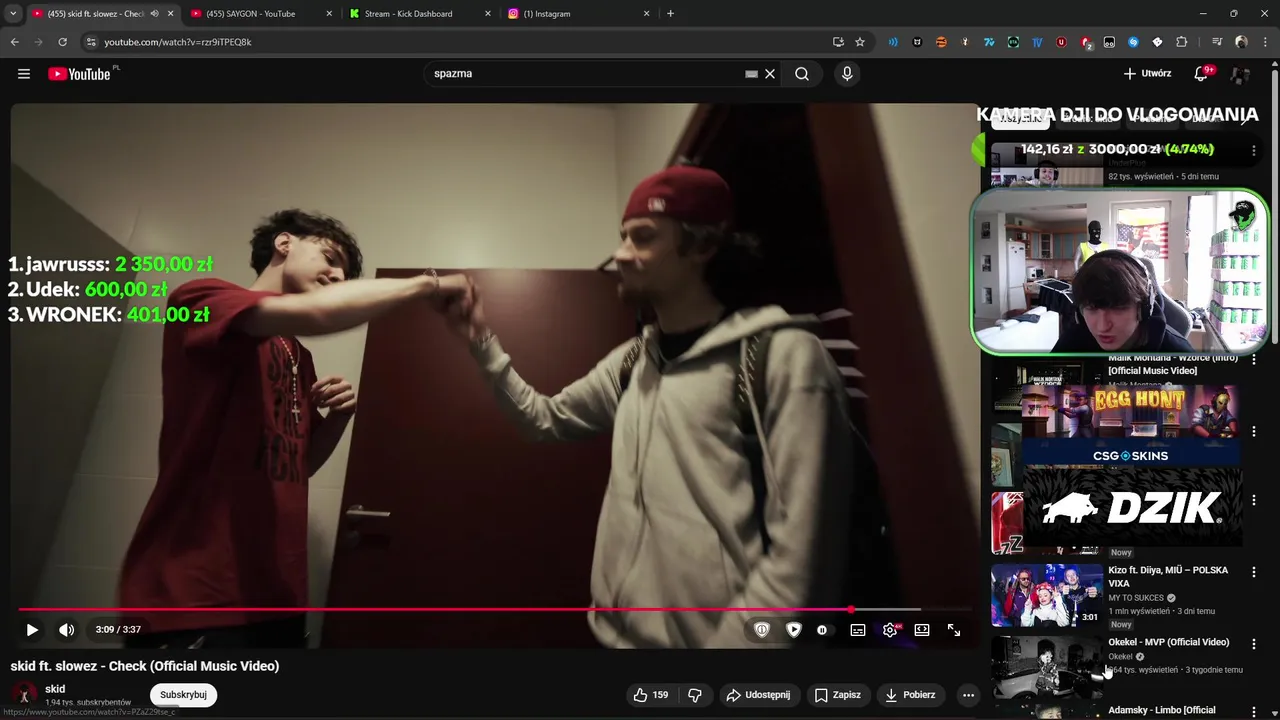1280x720 pixels.
Task: Click the first shield pause icon in player
Action: pyautogui.click(x=762, y=630)
